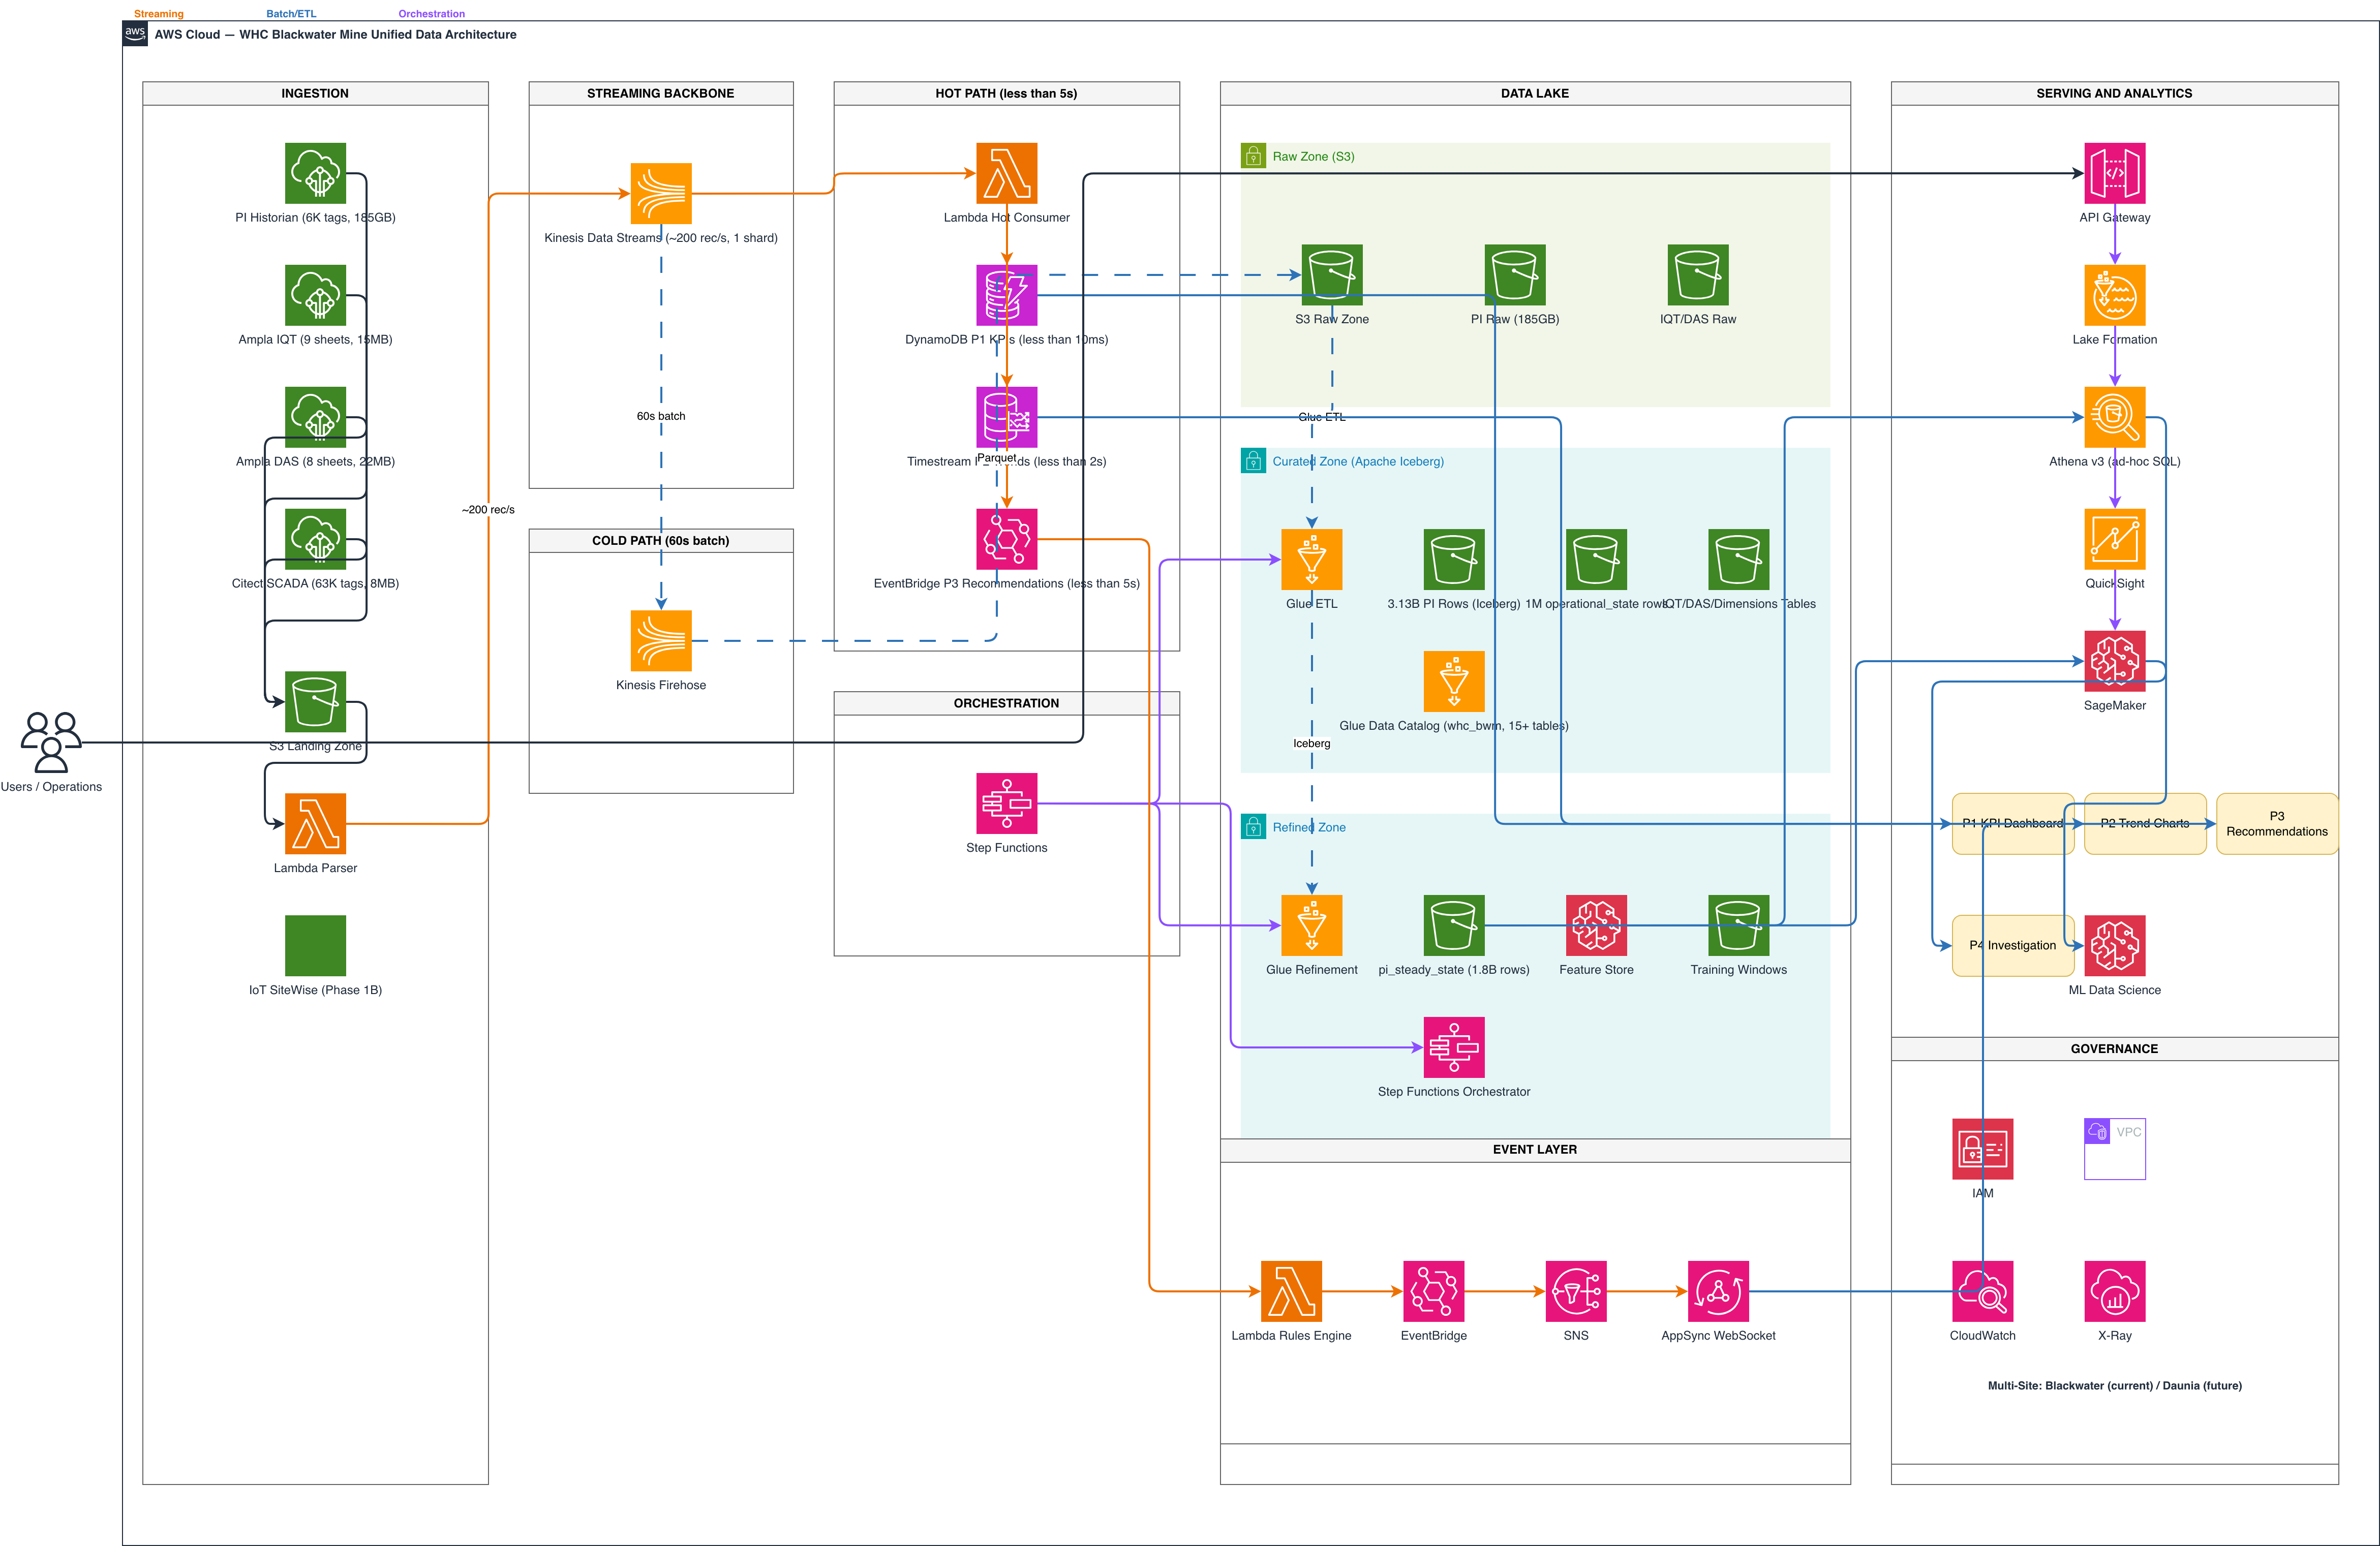The width and height of the screenshot is (2380, 1546).
Task: Click the Glue Refinement icon
Action: tap(1312, 925)
